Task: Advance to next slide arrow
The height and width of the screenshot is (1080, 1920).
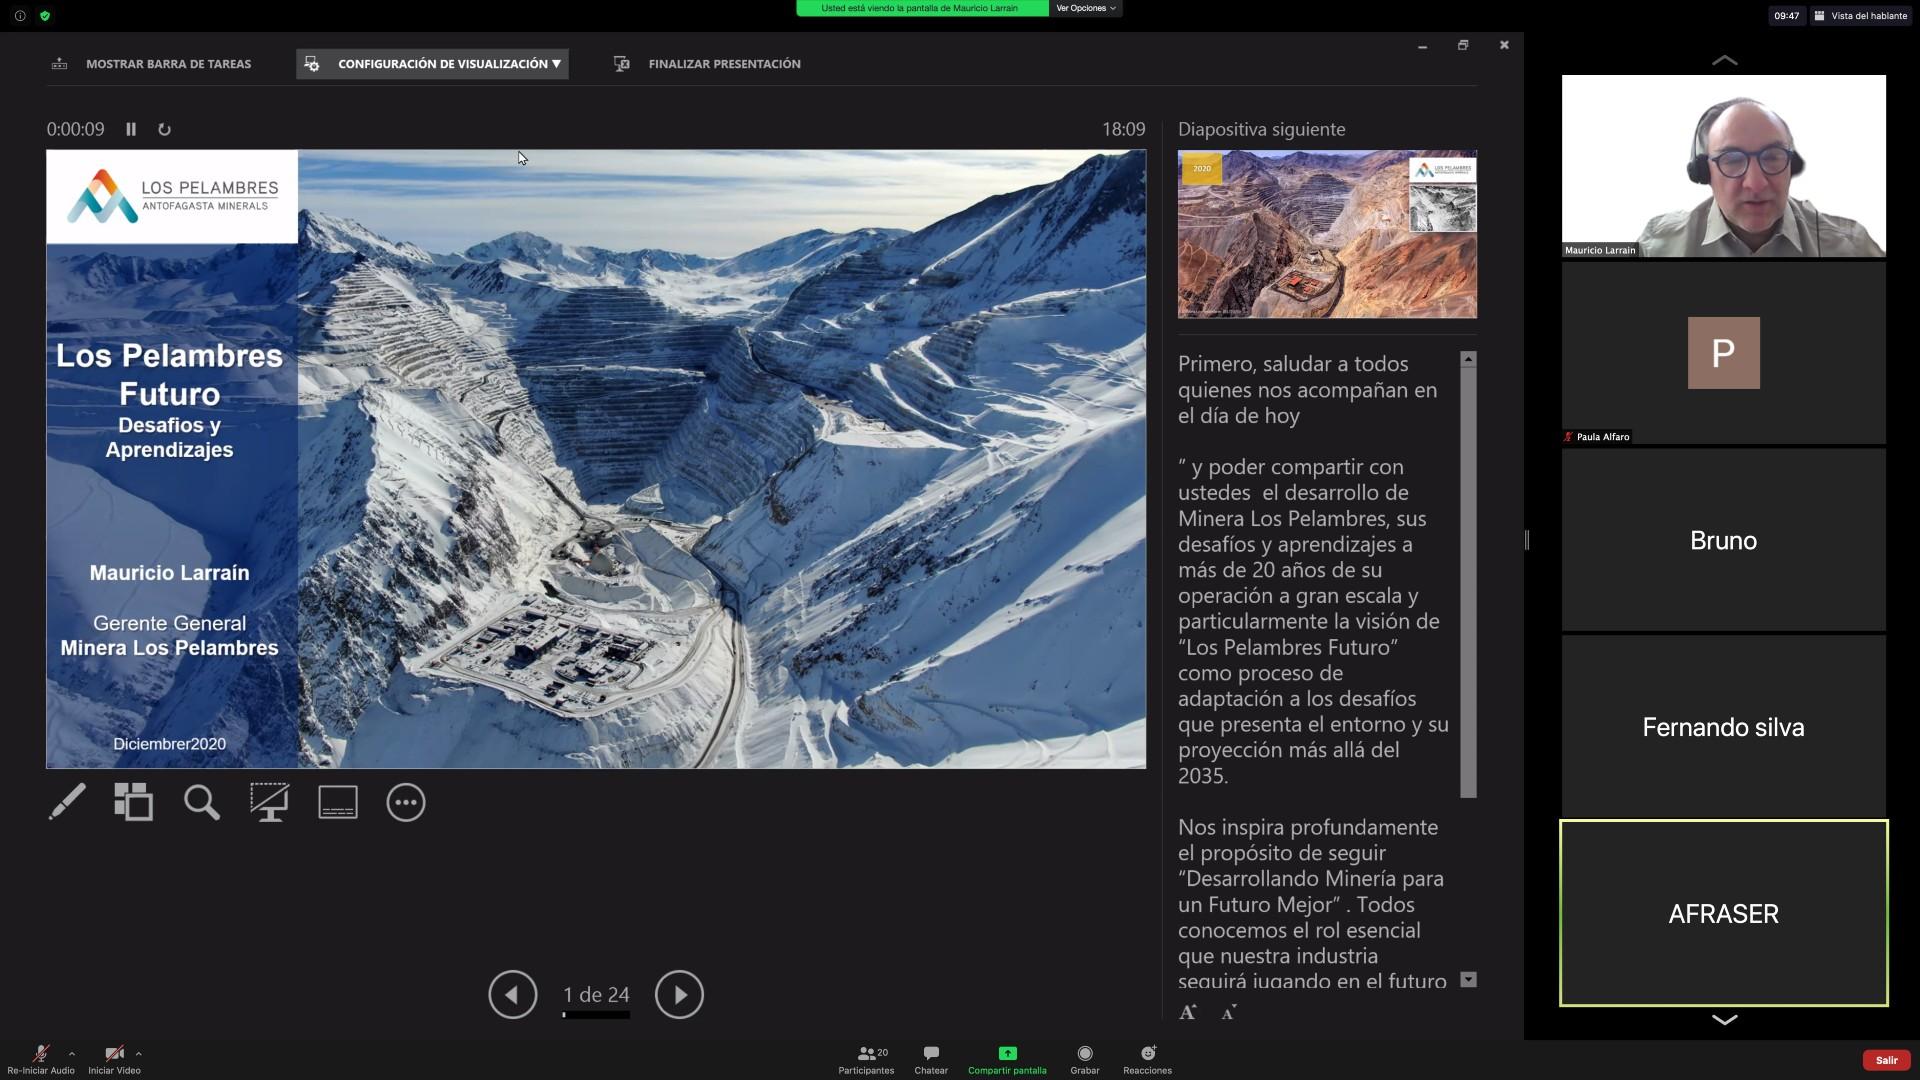Action: (679, 995)
